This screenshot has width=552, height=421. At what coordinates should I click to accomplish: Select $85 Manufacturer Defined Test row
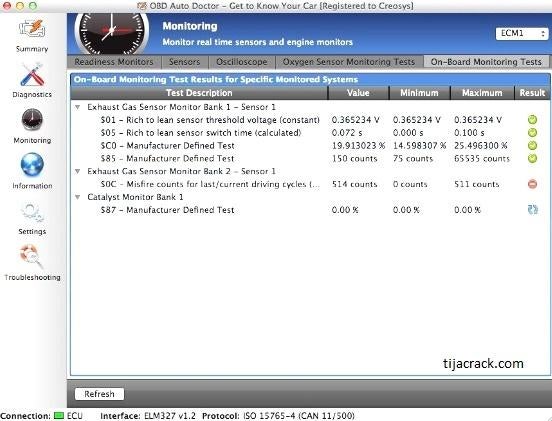point(310,158)
